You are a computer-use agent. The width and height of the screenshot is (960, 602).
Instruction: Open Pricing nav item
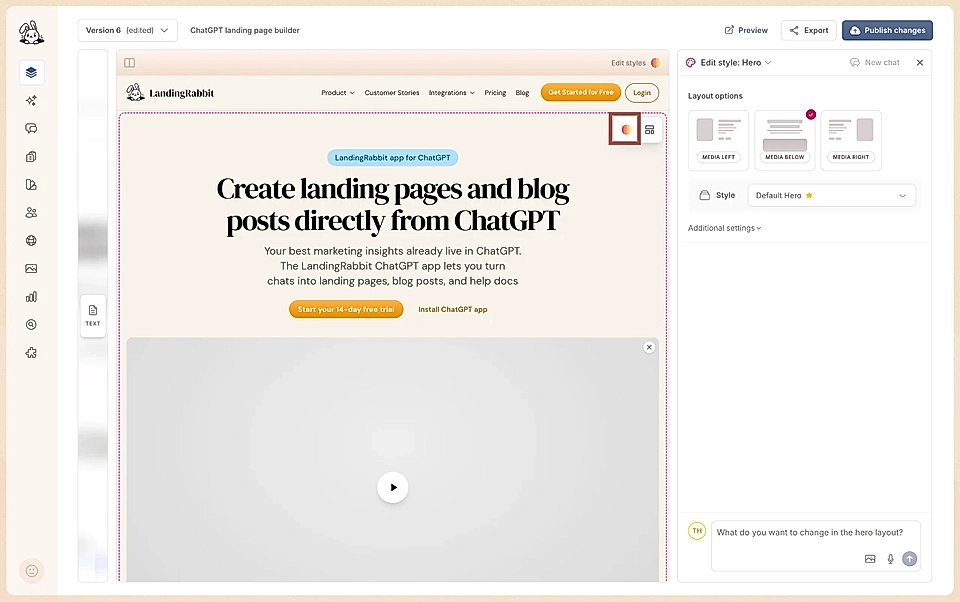(x=495, y=92)
